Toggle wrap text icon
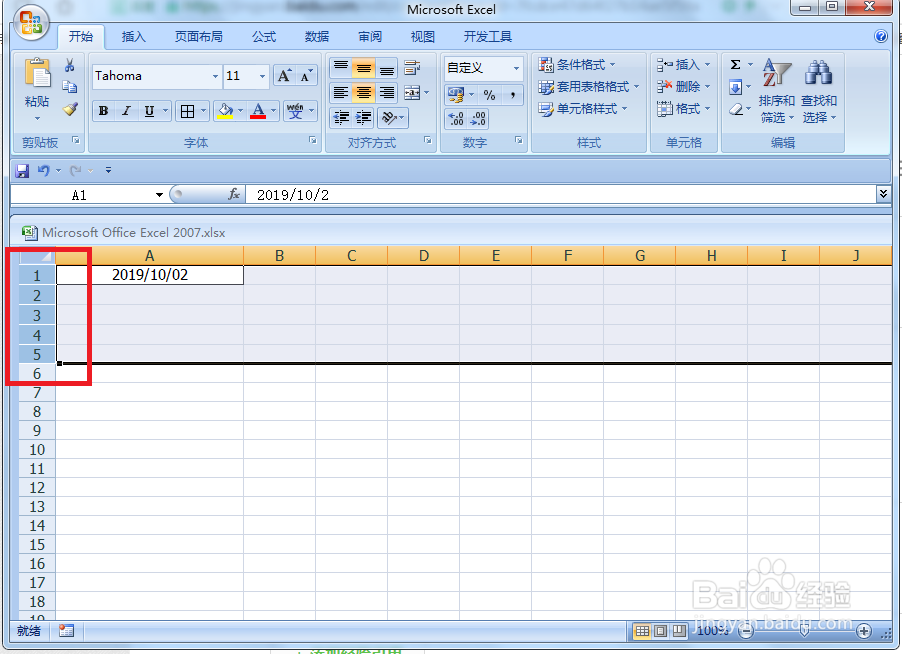Screen dimensions: 902x654 click(412, 68)
